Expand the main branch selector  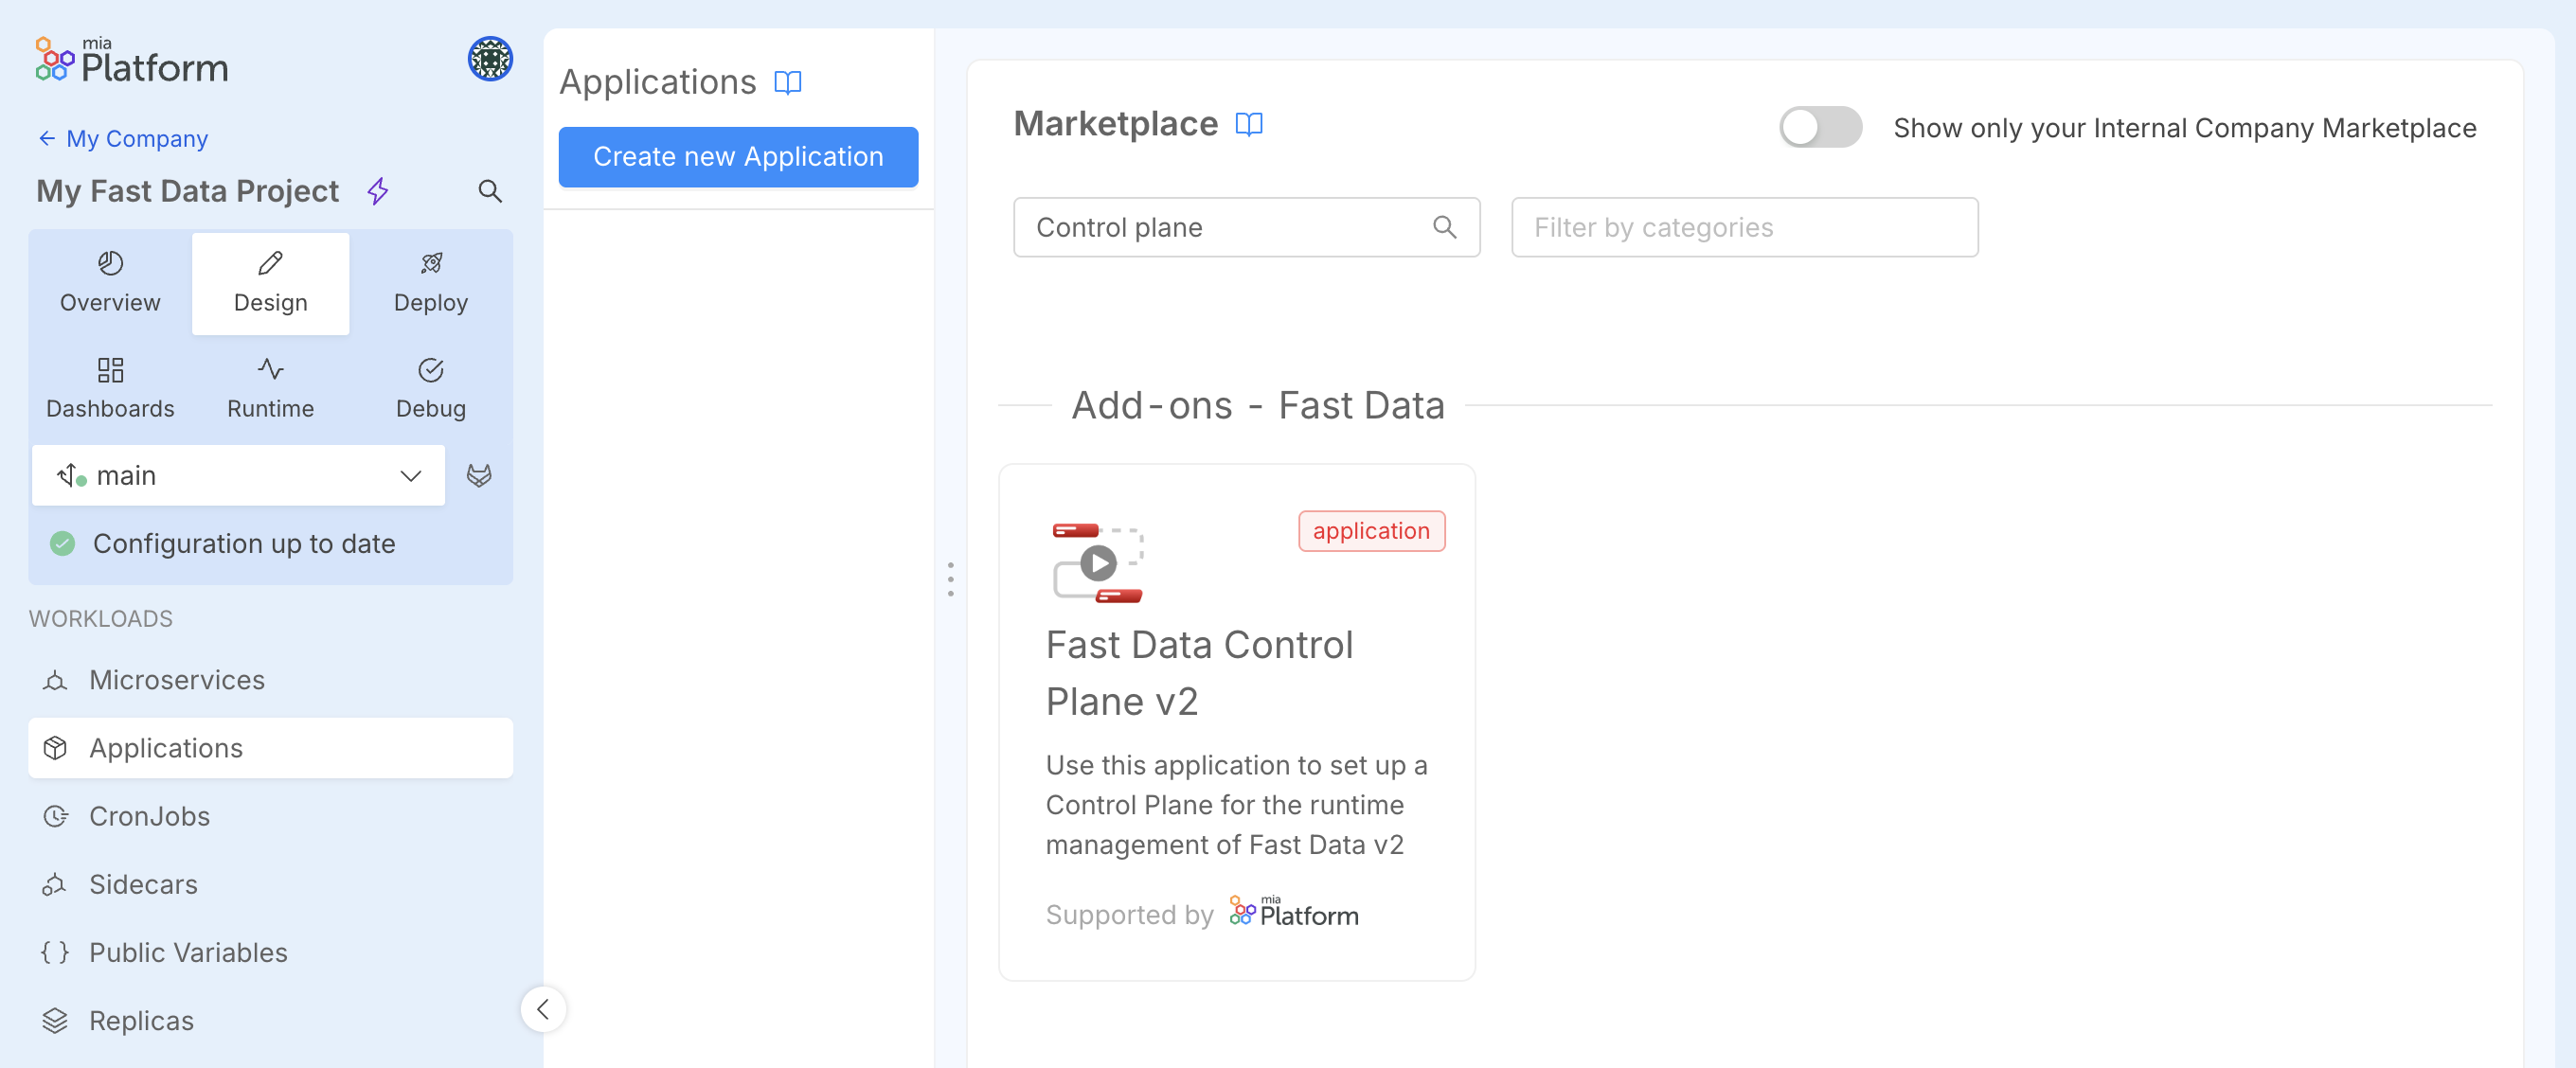coord(409,475)
